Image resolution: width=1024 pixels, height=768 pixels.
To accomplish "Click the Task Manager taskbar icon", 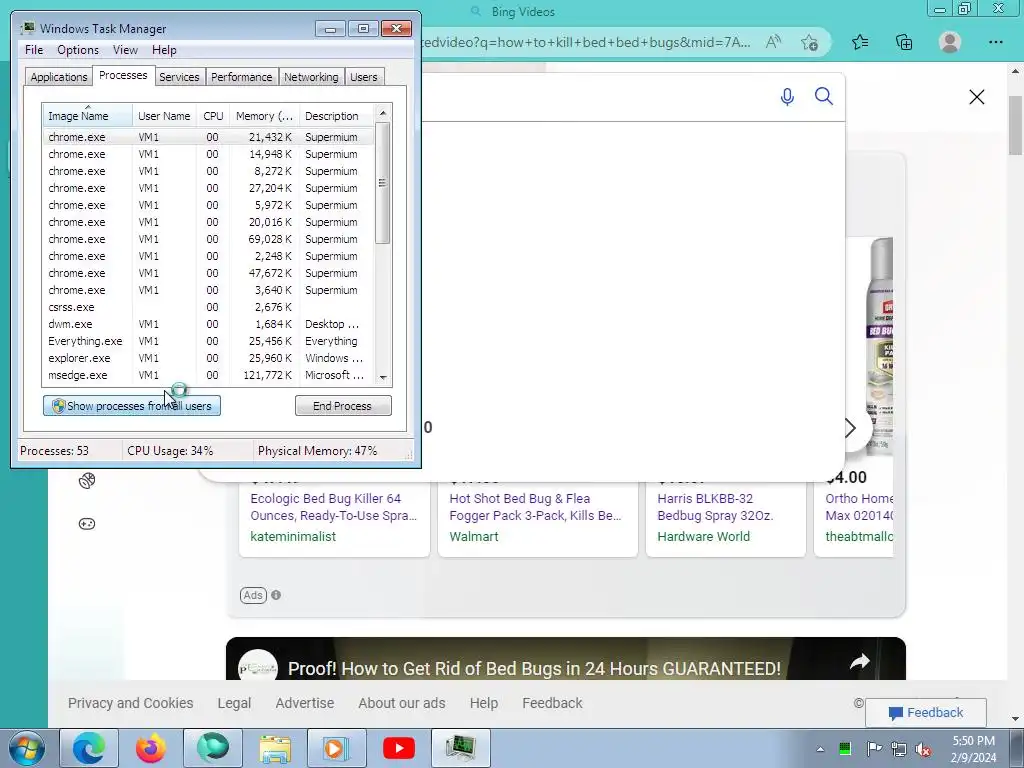I will click(460, 748).
